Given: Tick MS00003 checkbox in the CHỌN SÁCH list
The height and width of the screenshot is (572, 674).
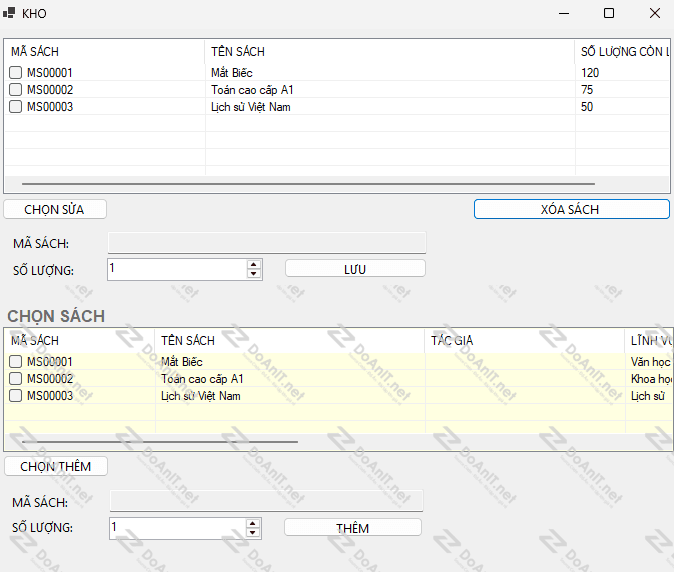Looking at the screenshot, I should [15, 395].
